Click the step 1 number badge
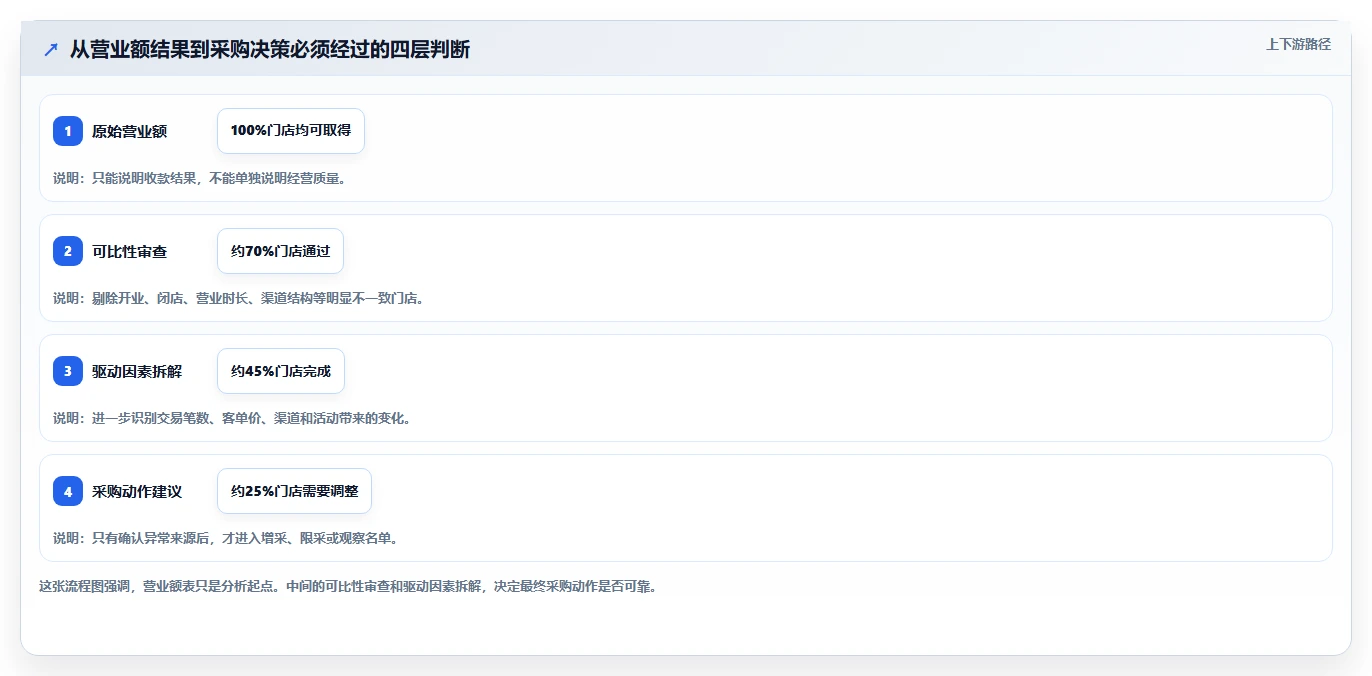1372x676 pixels. [68, 131]
